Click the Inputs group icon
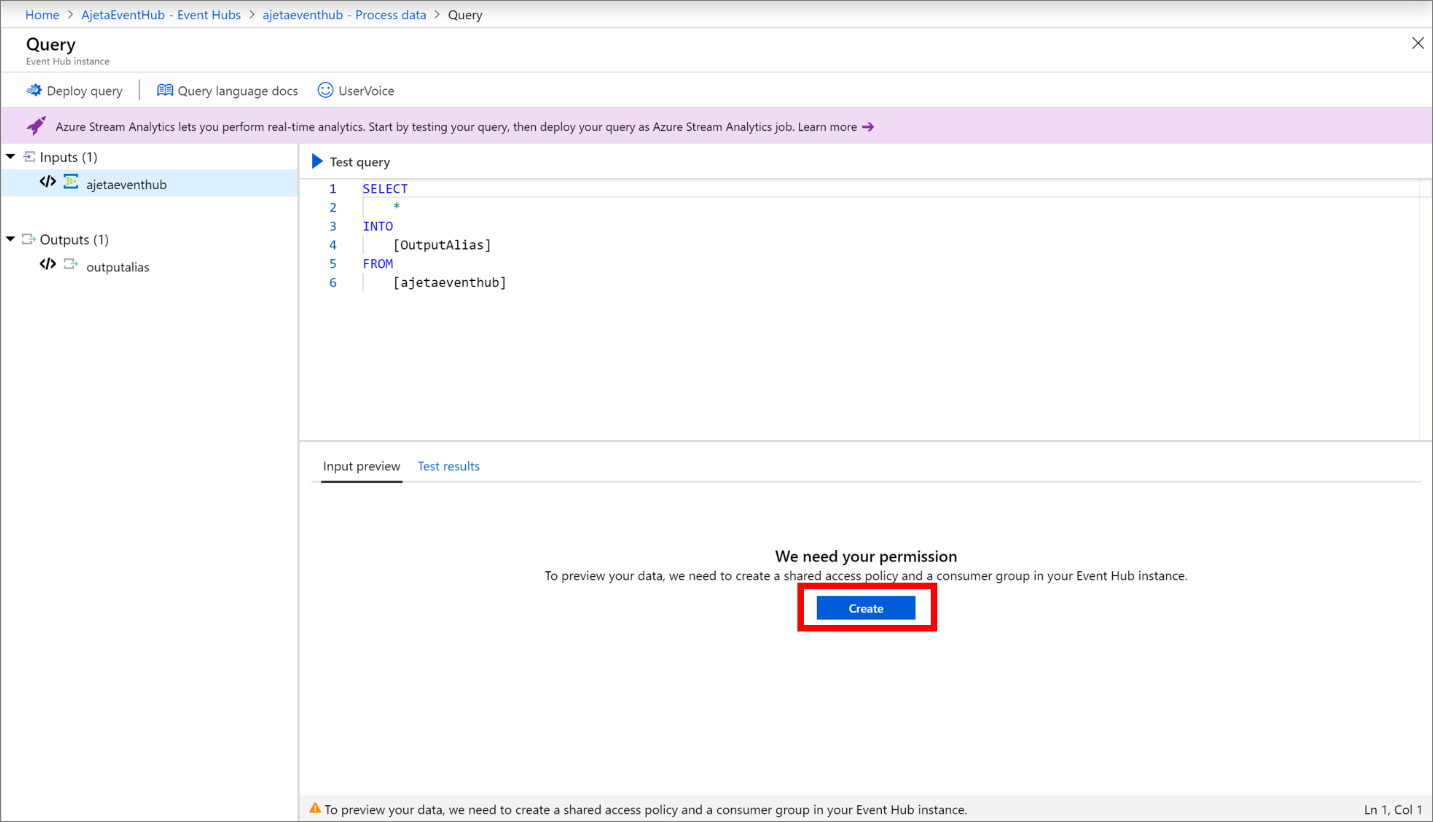 [x=29, y=157]
